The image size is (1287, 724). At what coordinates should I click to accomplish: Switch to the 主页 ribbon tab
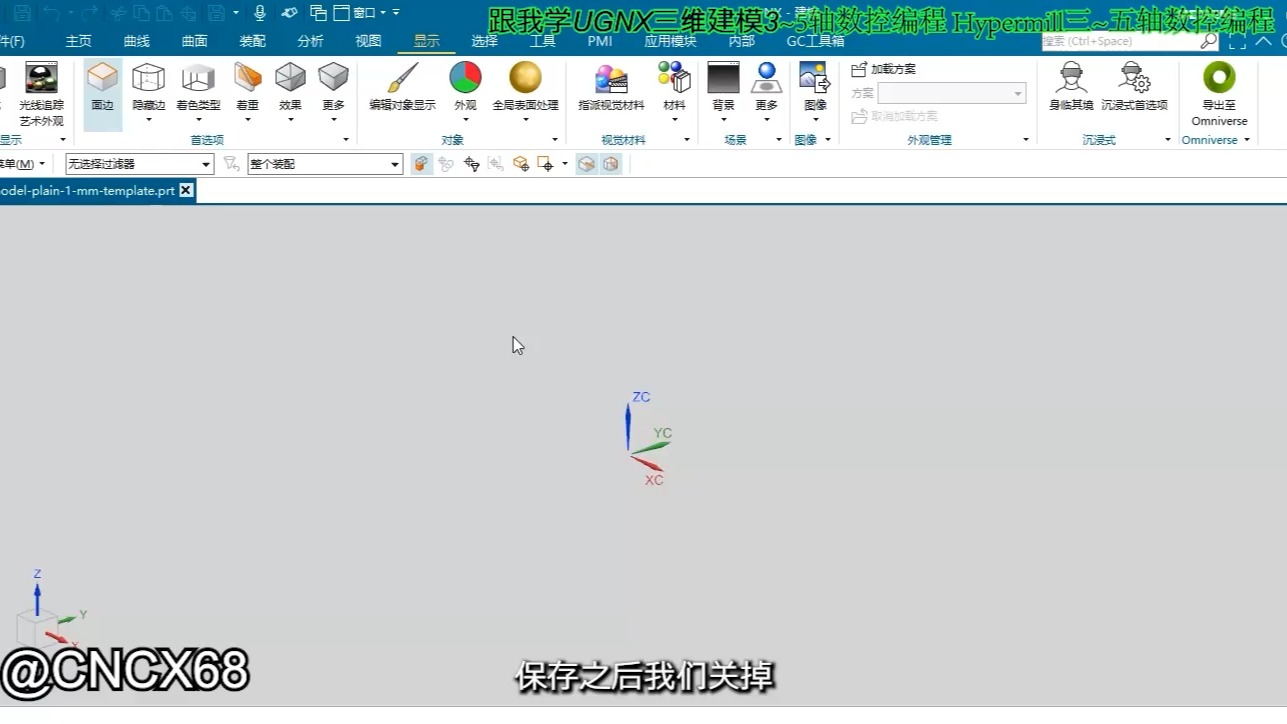pos(78,41)
